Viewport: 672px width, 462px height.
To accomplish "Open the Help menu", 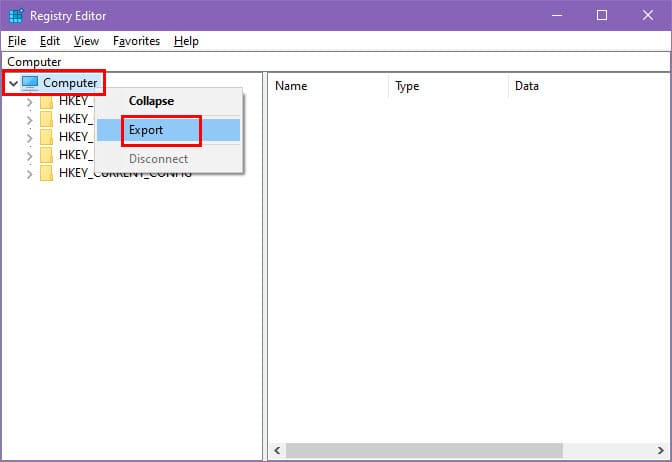I will pyautogui.click(x=186, y=41).
